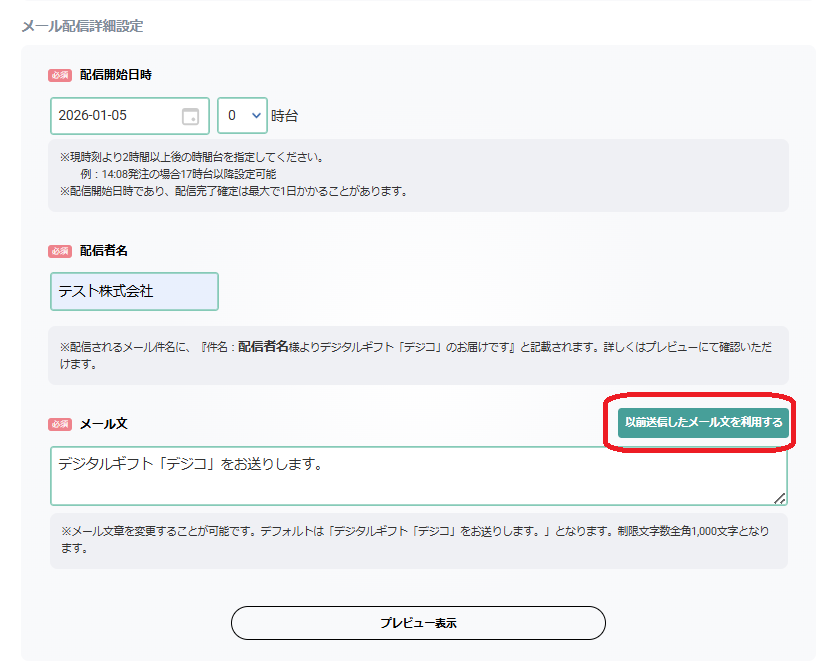Image resolution: width=824 pixels, height=666 pixels.
Task: Open the hour dropdown showing 0
Action: tap(241, 116)
